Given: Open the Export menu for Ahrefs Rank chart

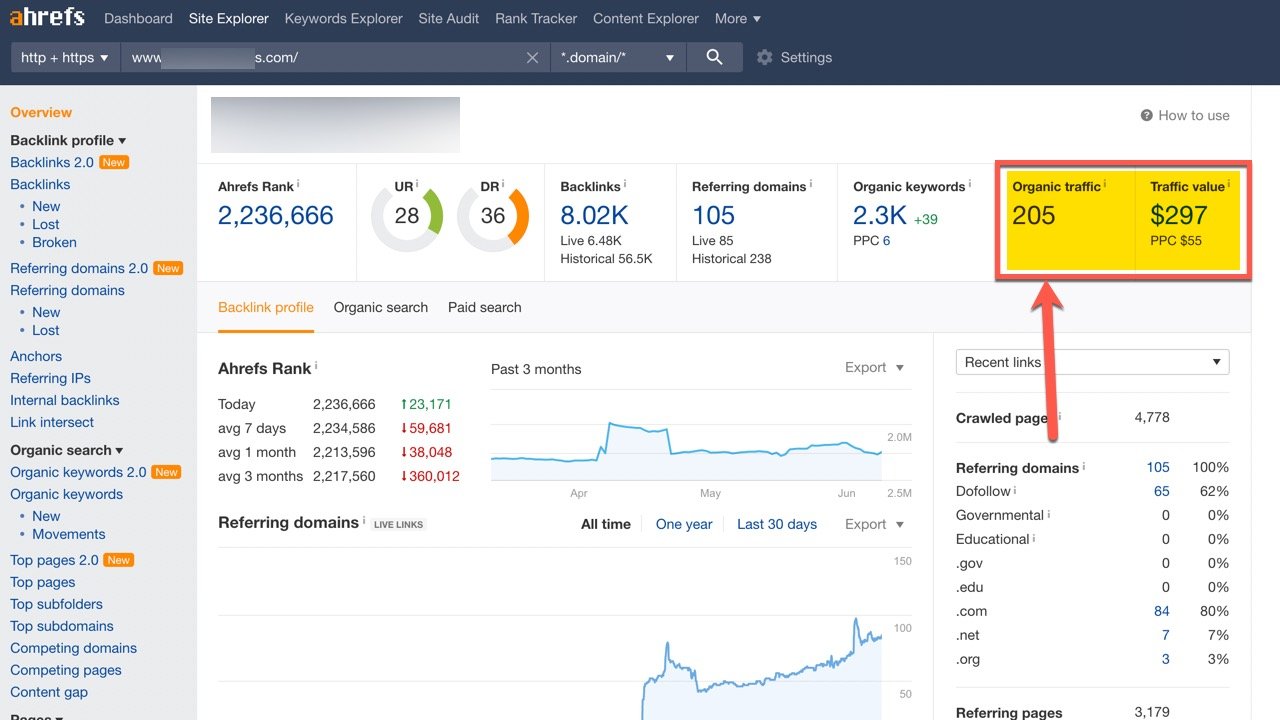Looking at the screenshot, I should point(874,368).
